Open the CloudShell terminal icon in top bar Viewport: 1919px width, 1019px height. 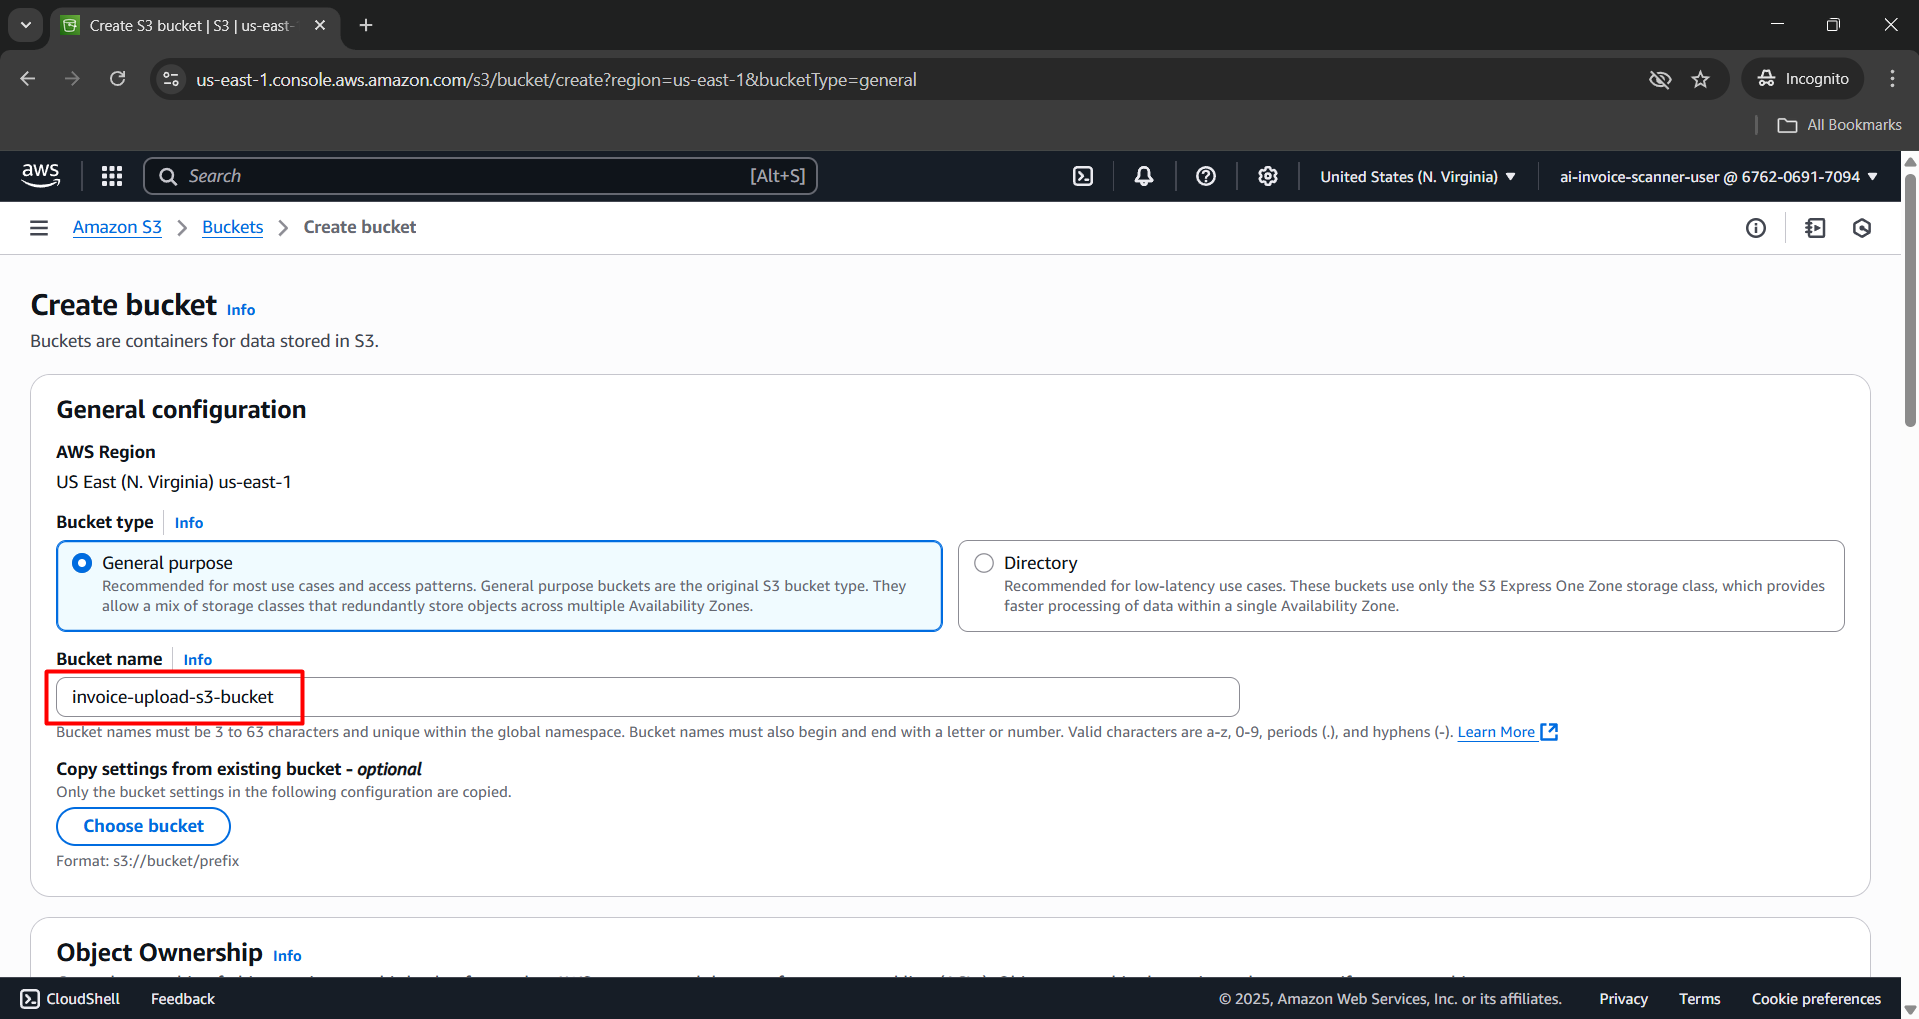(1083, 175)
